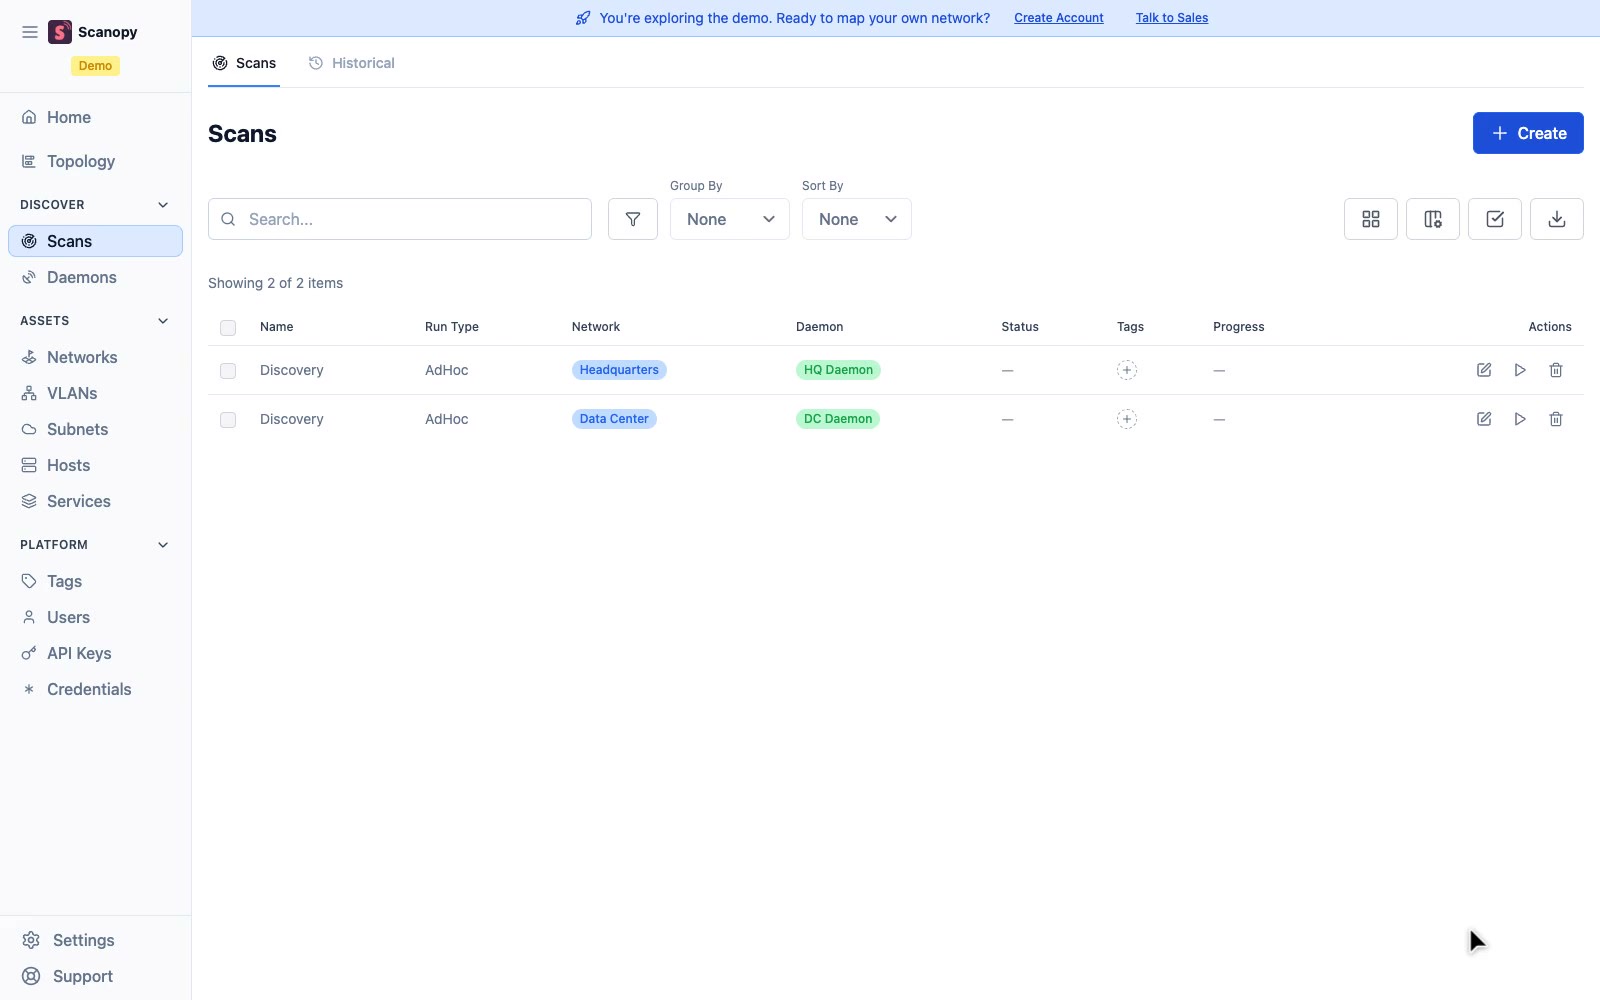Follow the Create Account link
1600x1000 pixels.
coord(1059,18)
